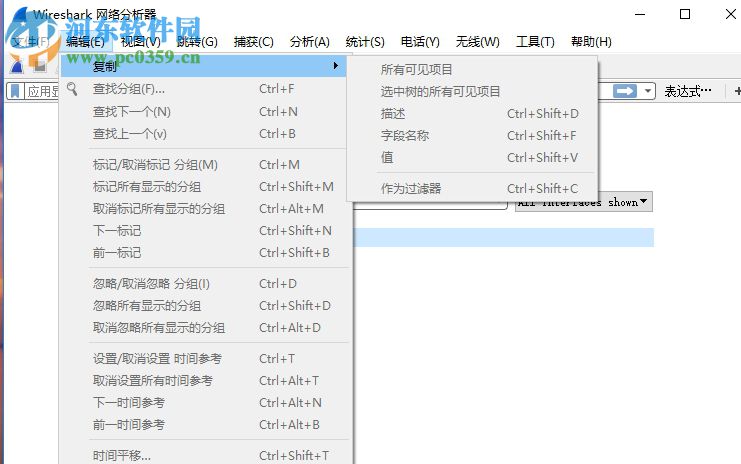
Task: Apply display filter with blue arrow button
Action: click(x=625, y=91)
